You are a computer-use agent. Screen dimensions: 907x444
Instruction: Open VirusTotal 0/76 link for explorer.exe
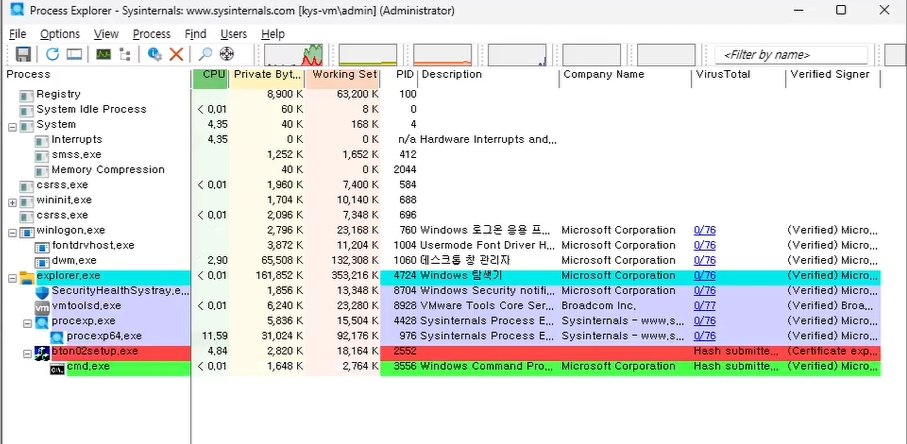click(705, 275)
